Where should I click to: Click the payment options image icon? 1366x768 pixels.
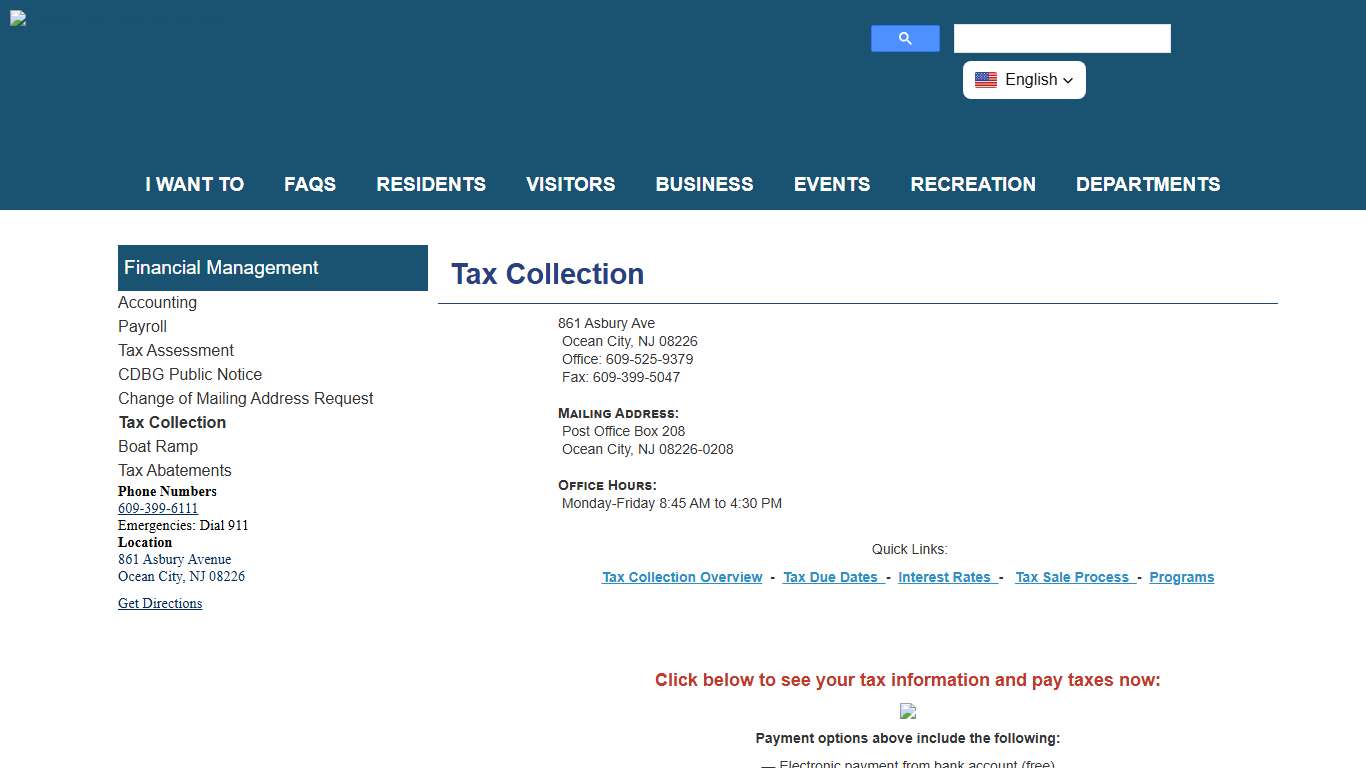point(908,711)
